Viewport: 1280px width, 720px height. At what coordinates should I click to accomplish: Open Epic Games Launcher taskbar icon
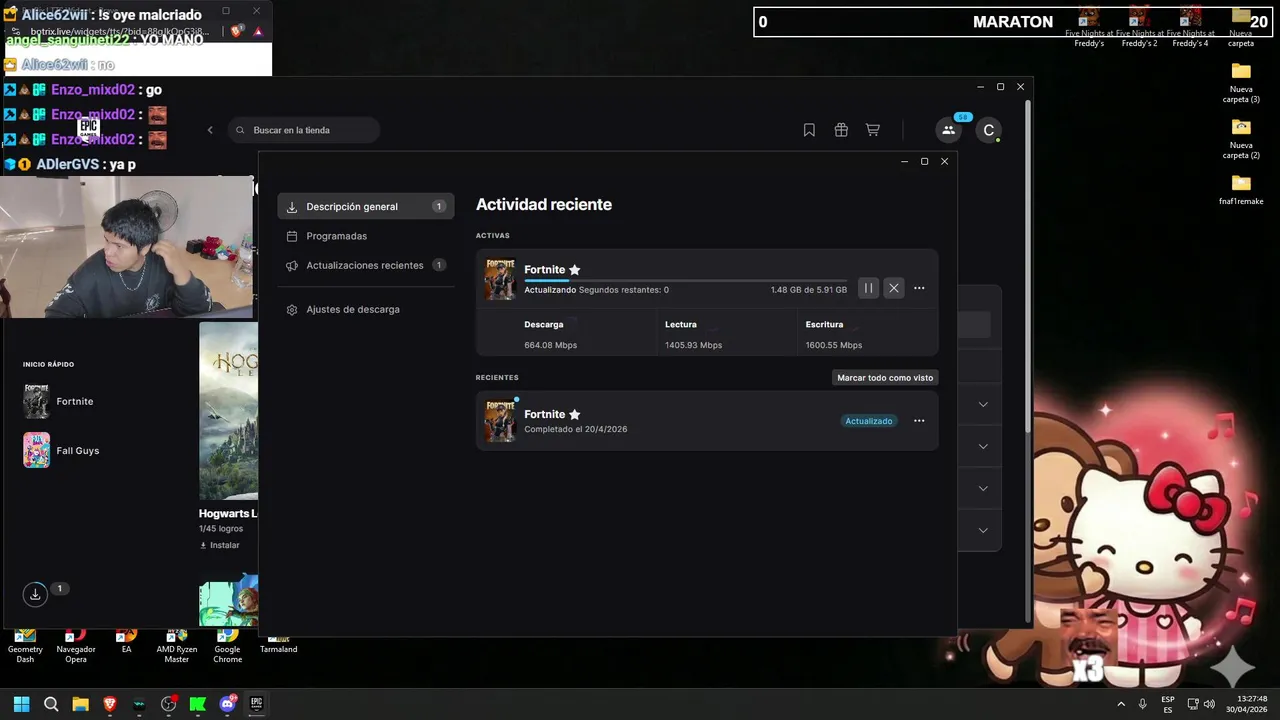(x=256, y=704)
